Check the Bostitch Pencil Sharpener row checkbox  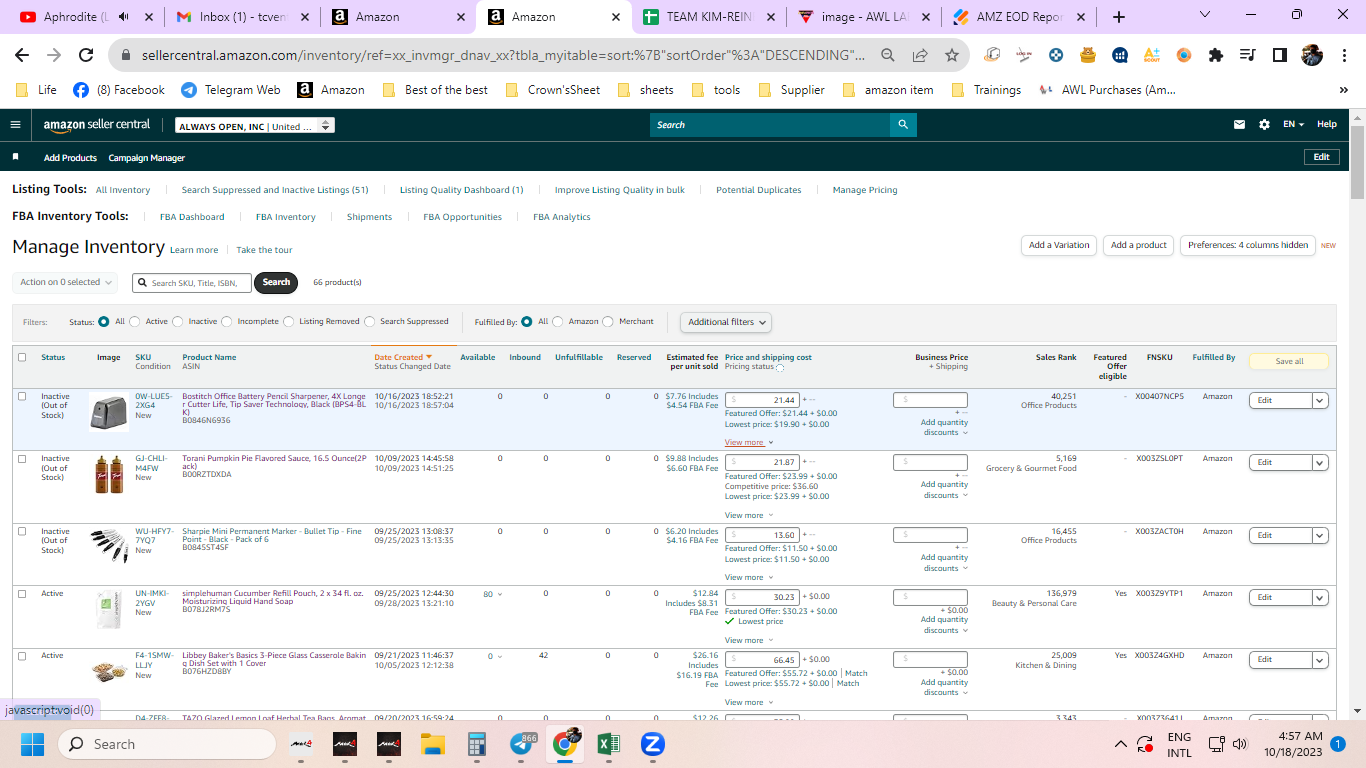click(22, 396)
